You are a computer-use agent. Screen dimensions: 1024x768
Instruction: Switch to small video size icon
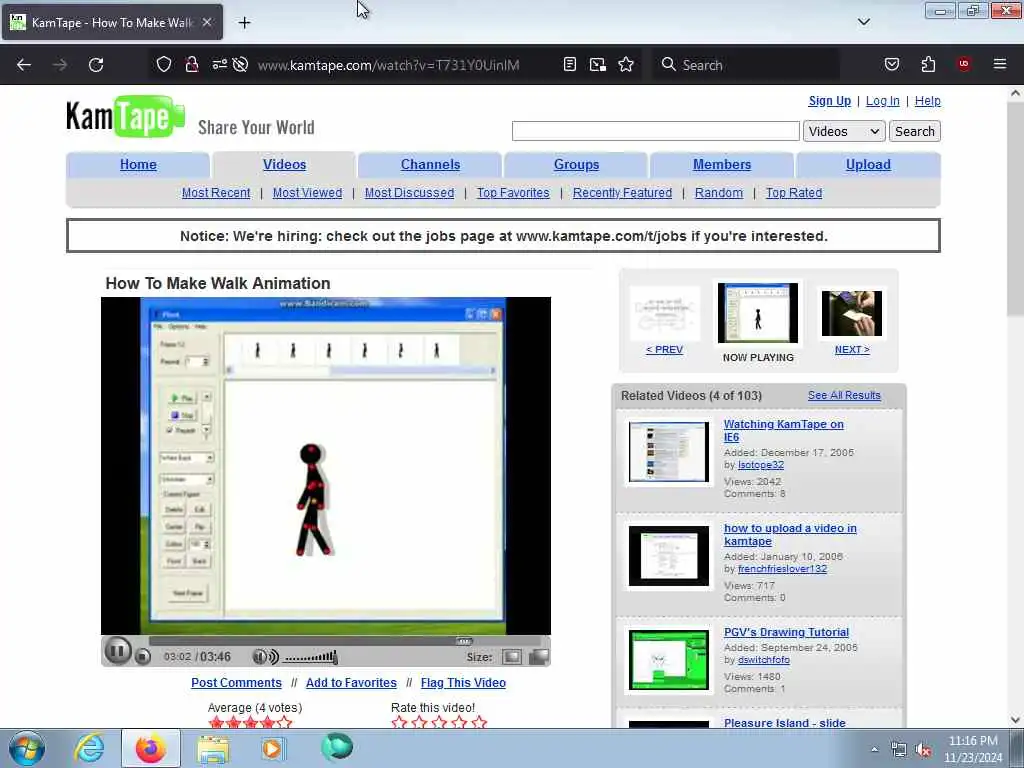pos(511,657)
